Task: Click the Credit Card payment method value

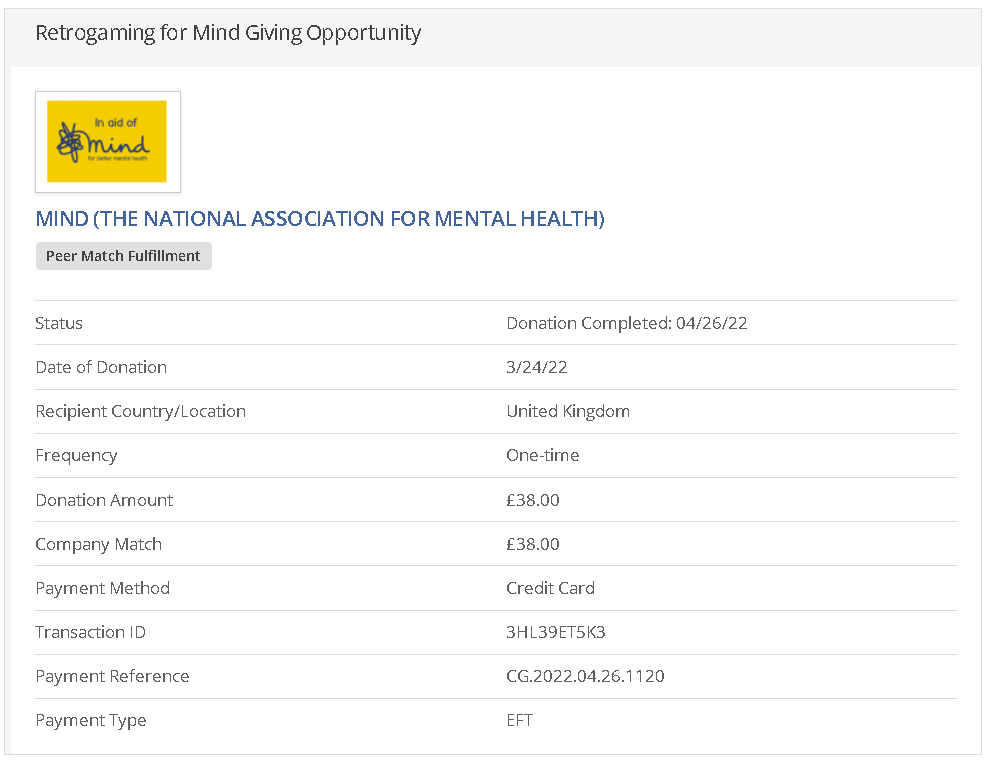Action: 550,588
